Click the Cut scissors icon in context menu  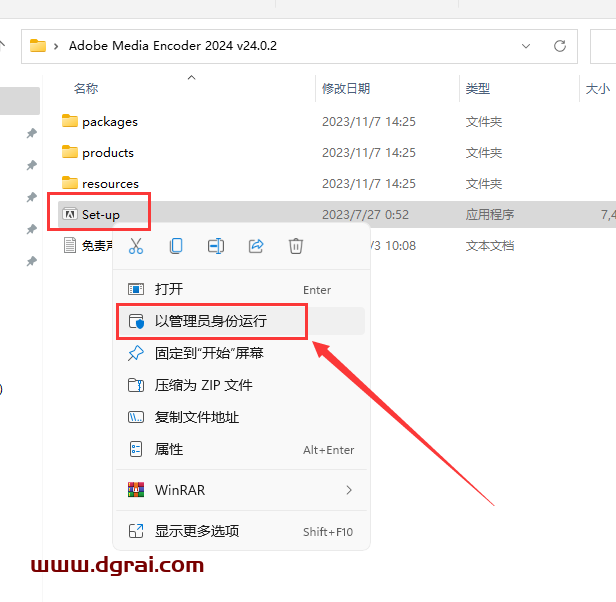[136, 246]
